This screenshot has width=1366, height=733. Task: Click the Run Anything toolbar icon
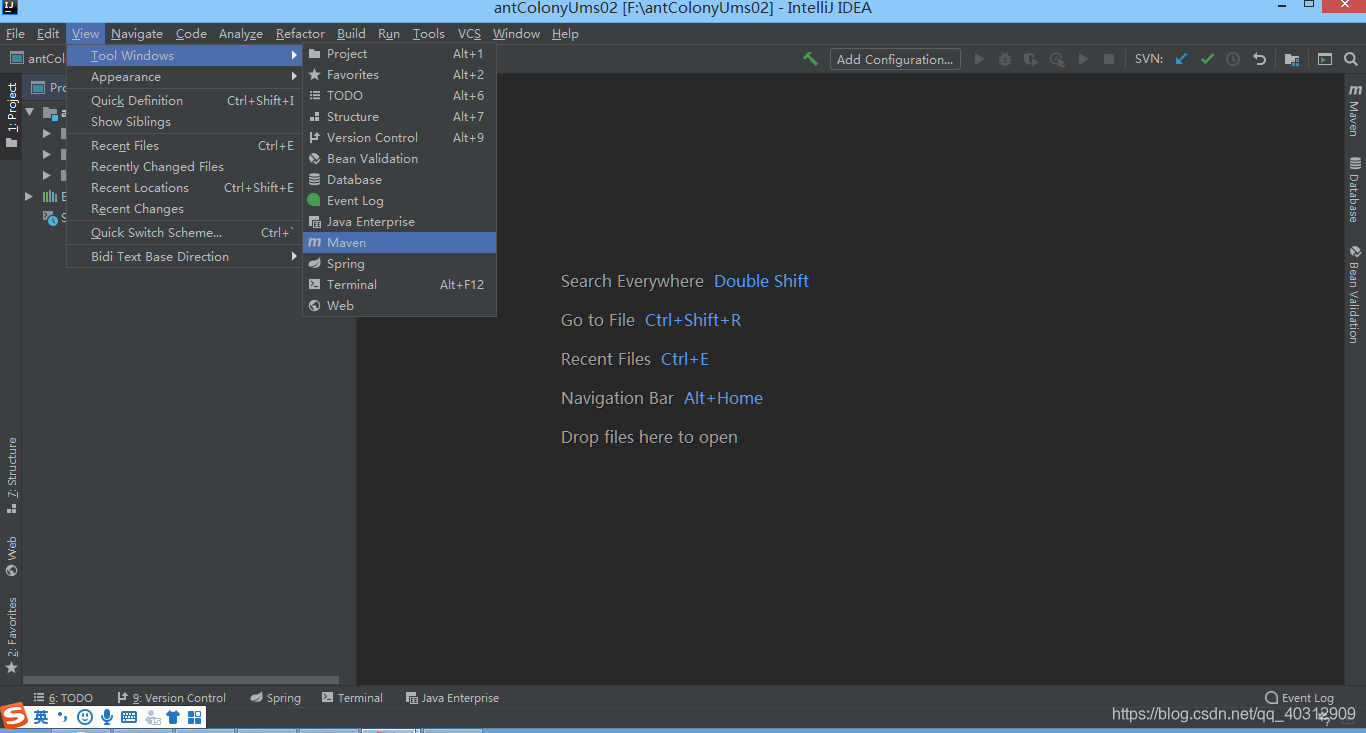click(1325, 59)
